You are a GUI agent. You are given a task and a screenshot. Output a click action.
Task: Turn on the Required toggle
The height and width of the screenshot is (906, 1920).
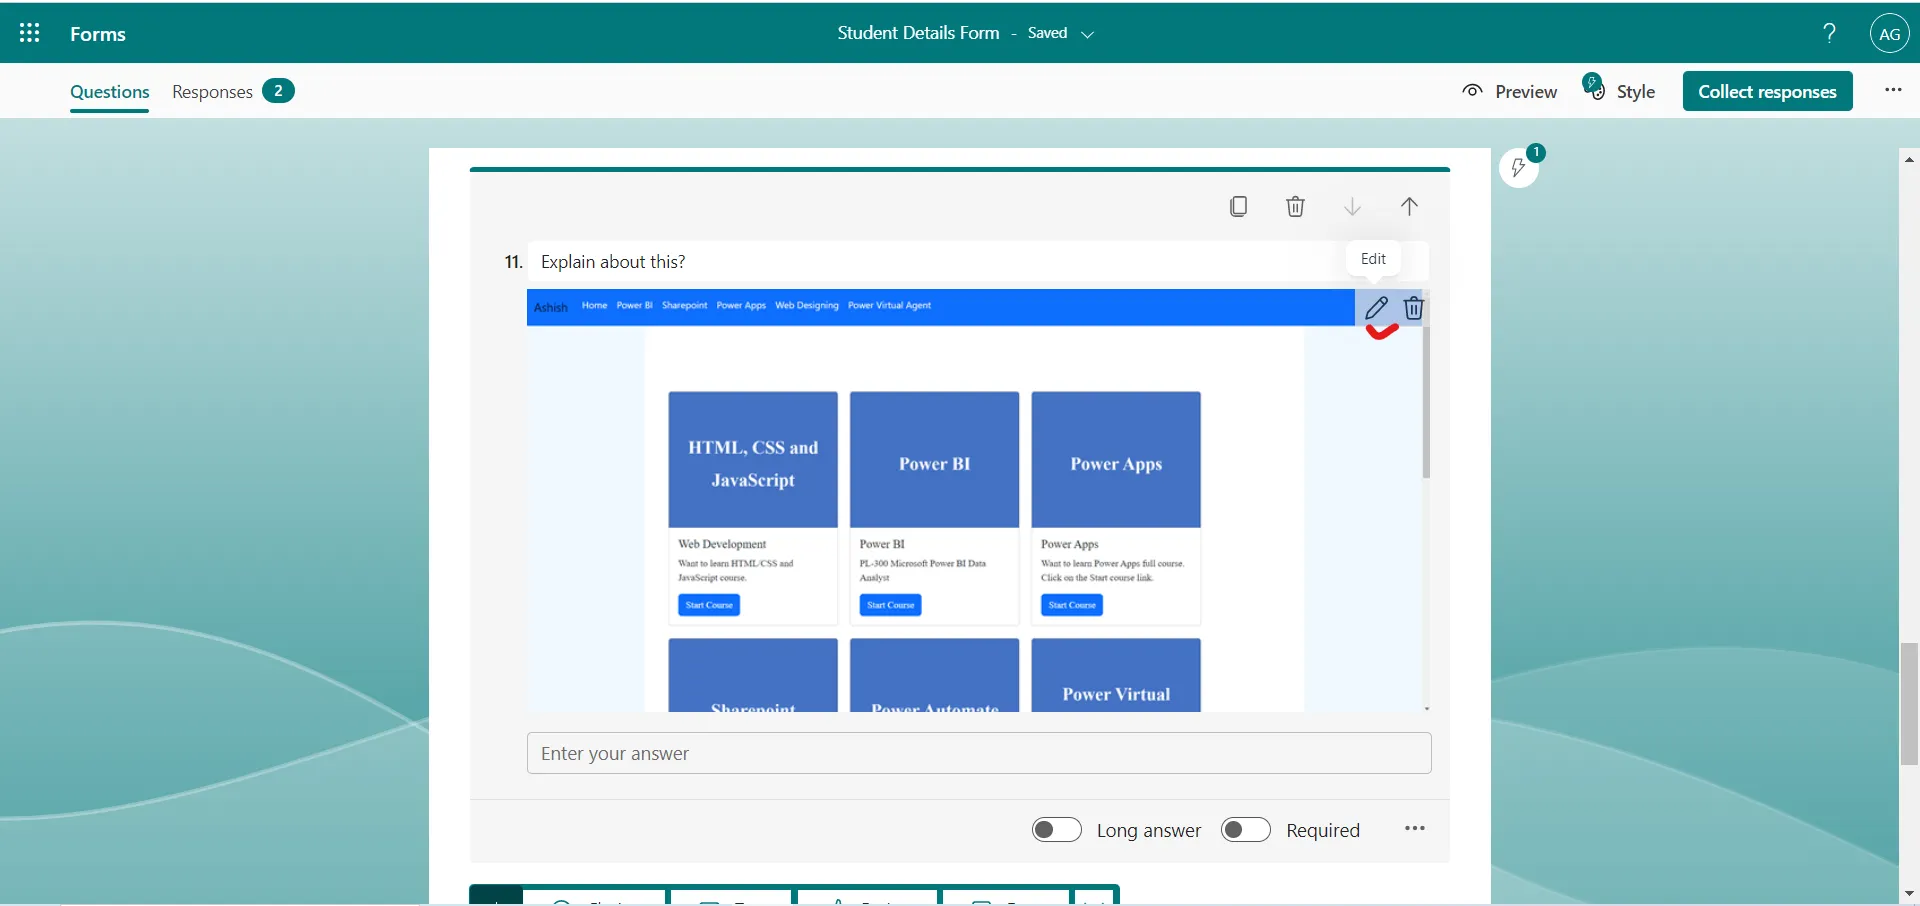(x=1245, y=829)
